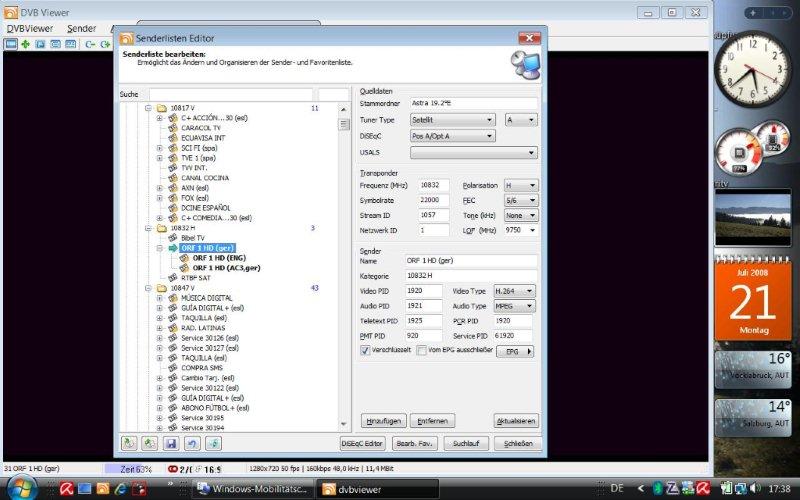Viewport: 800px width, 500px height.
Task: Expand the FEC 5/6 dropdown
Action: tap(521, 200)
